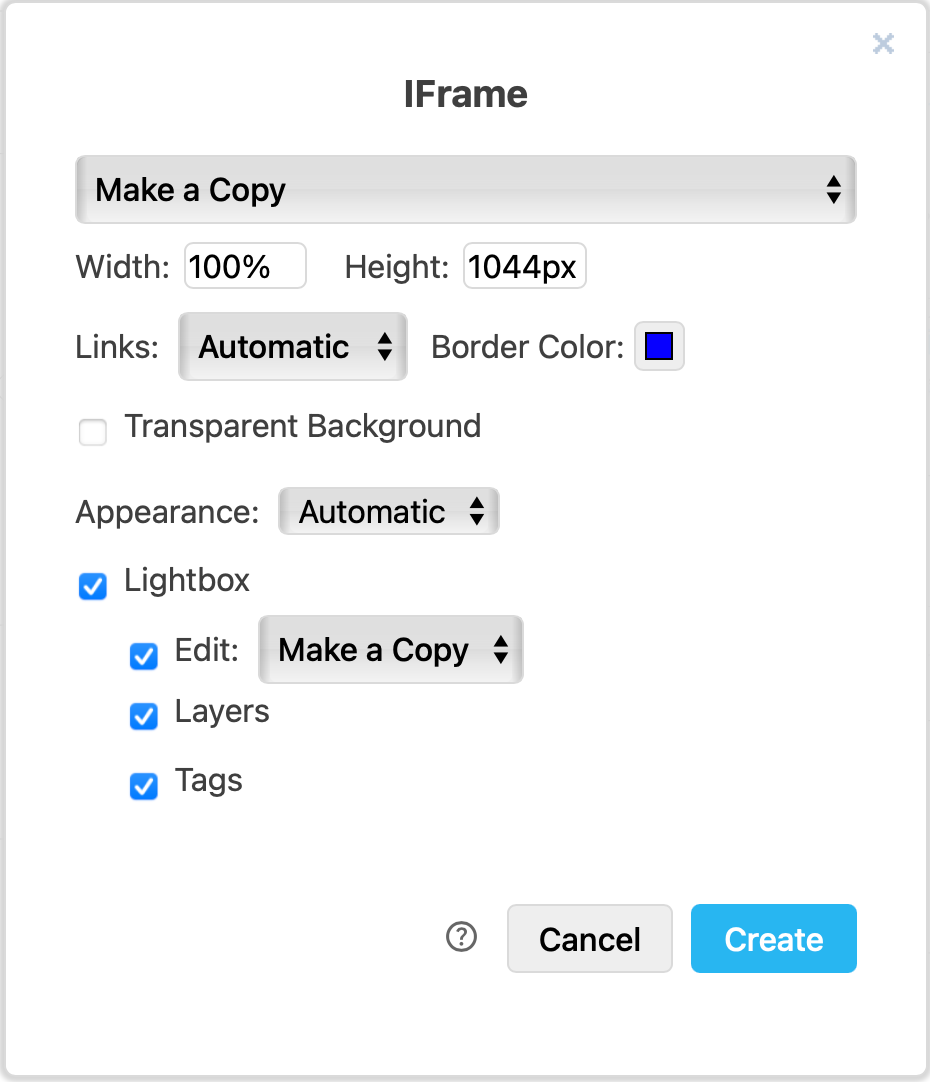This screenshot has width=930, height=1082.
Task: Click the double-arrow on the top dropdown
Action: tap(835, 190)
